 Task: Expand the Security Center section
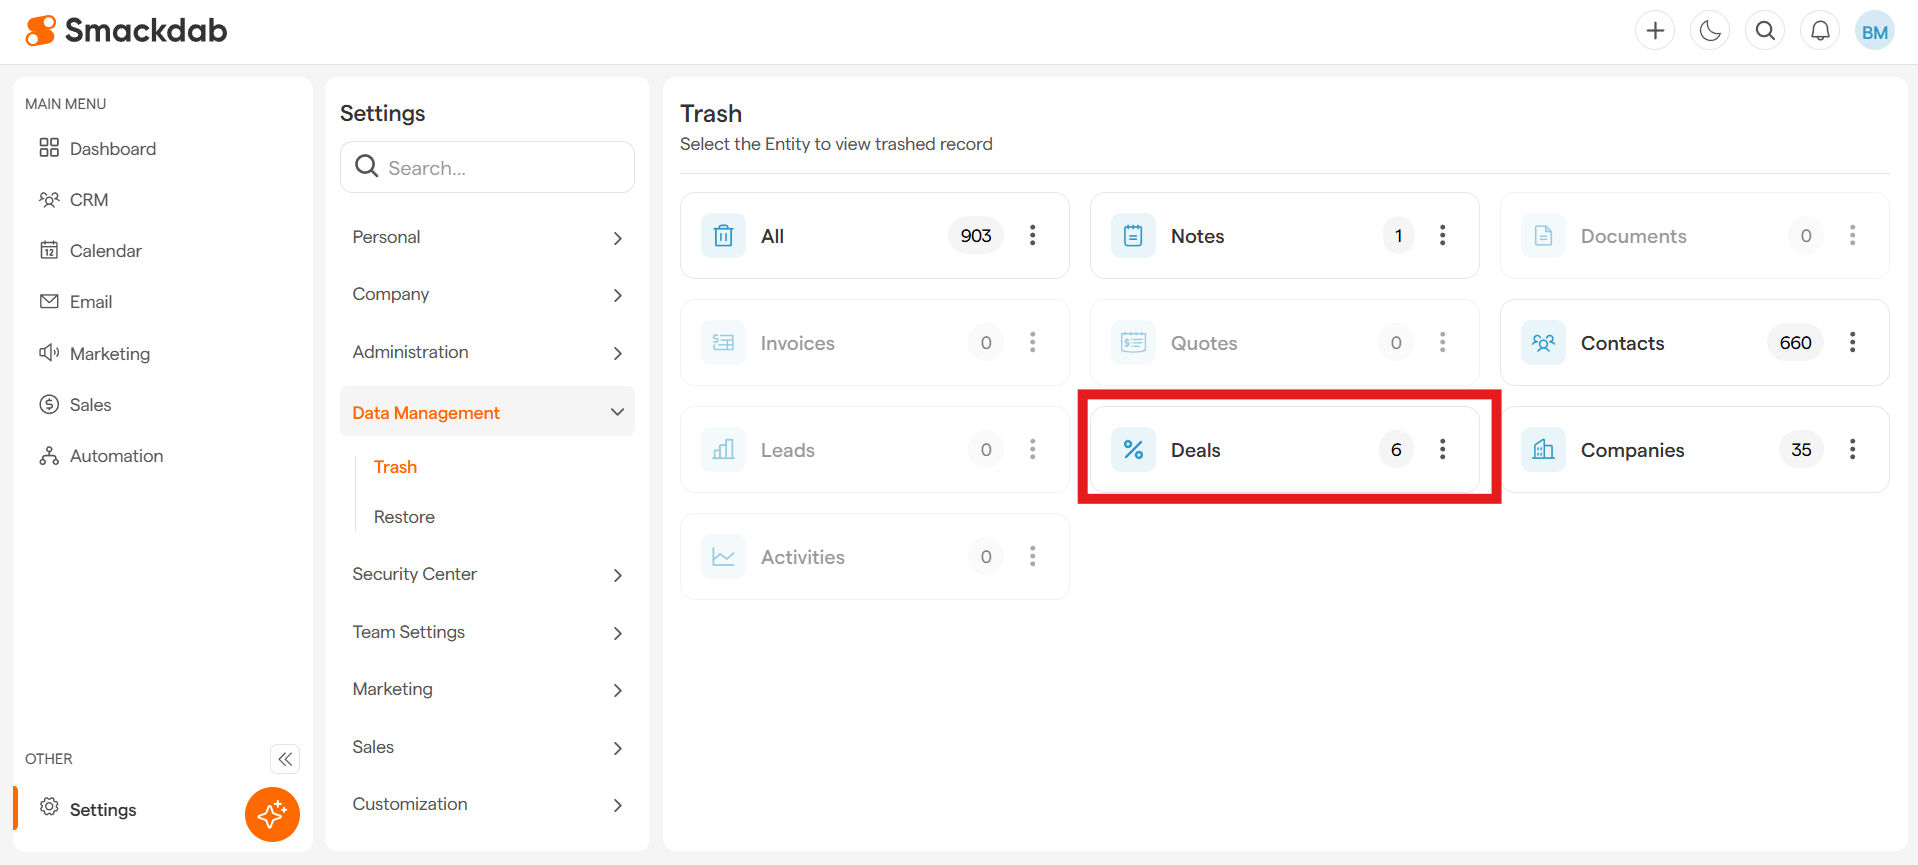click(487, 574)
